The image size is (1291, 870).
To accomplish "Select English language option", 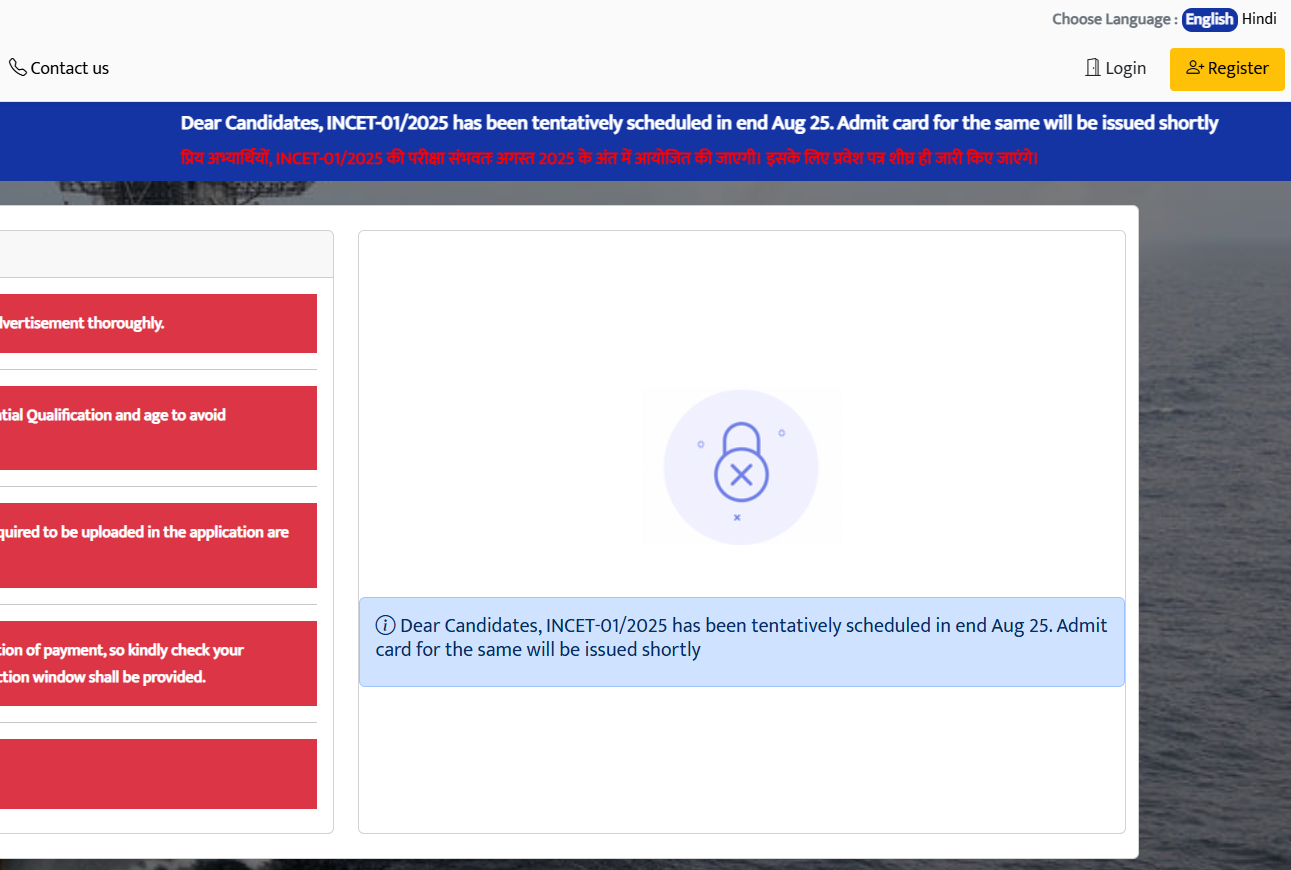I will click(x=1209, y=19).
